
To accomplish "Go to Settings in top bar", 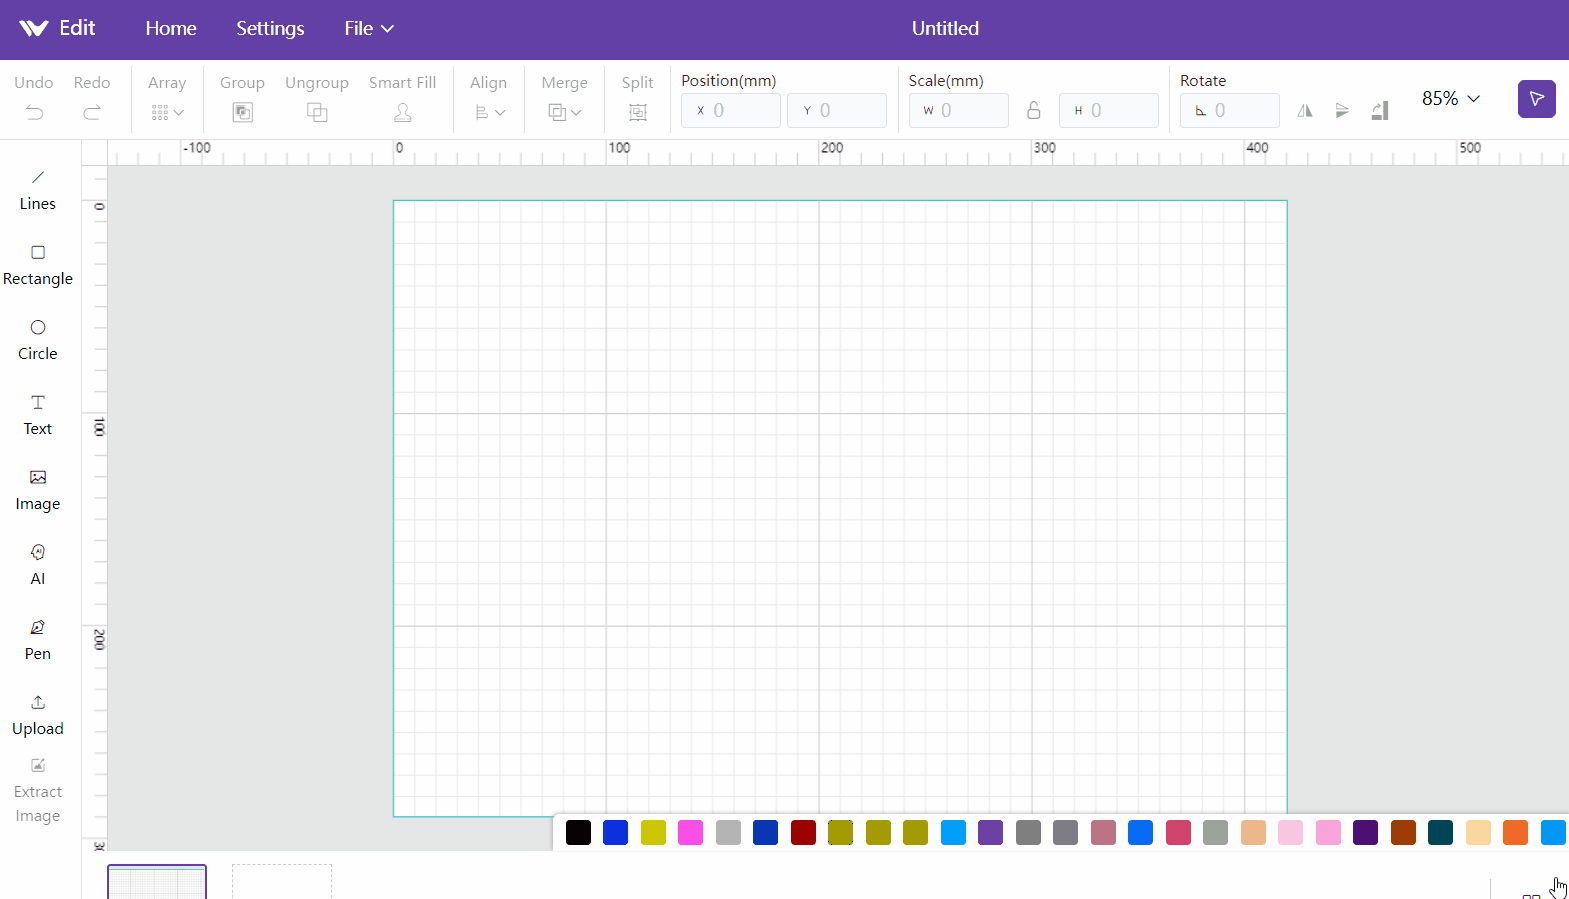I will click(x=270, y=29).
